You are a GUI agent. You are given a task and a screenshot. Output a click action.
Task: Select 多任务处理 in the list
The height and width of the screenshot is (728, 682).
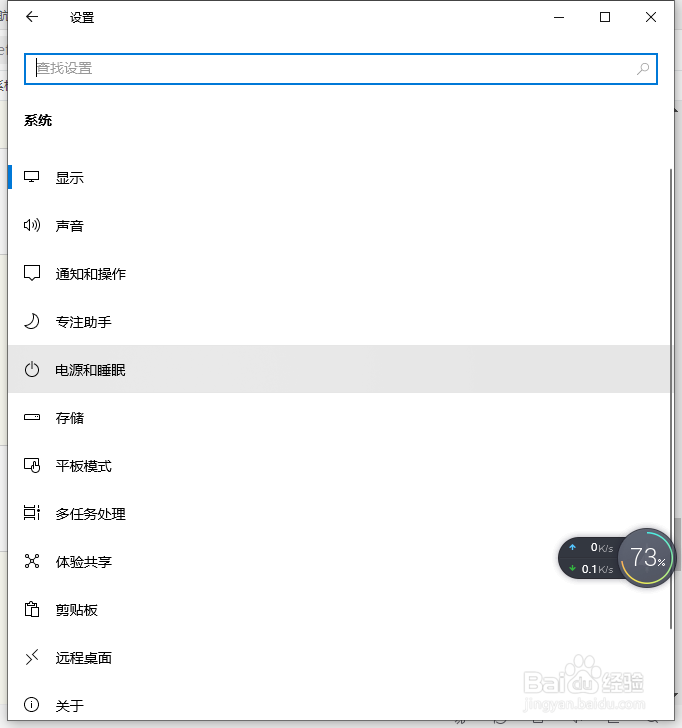coord(91,514)
